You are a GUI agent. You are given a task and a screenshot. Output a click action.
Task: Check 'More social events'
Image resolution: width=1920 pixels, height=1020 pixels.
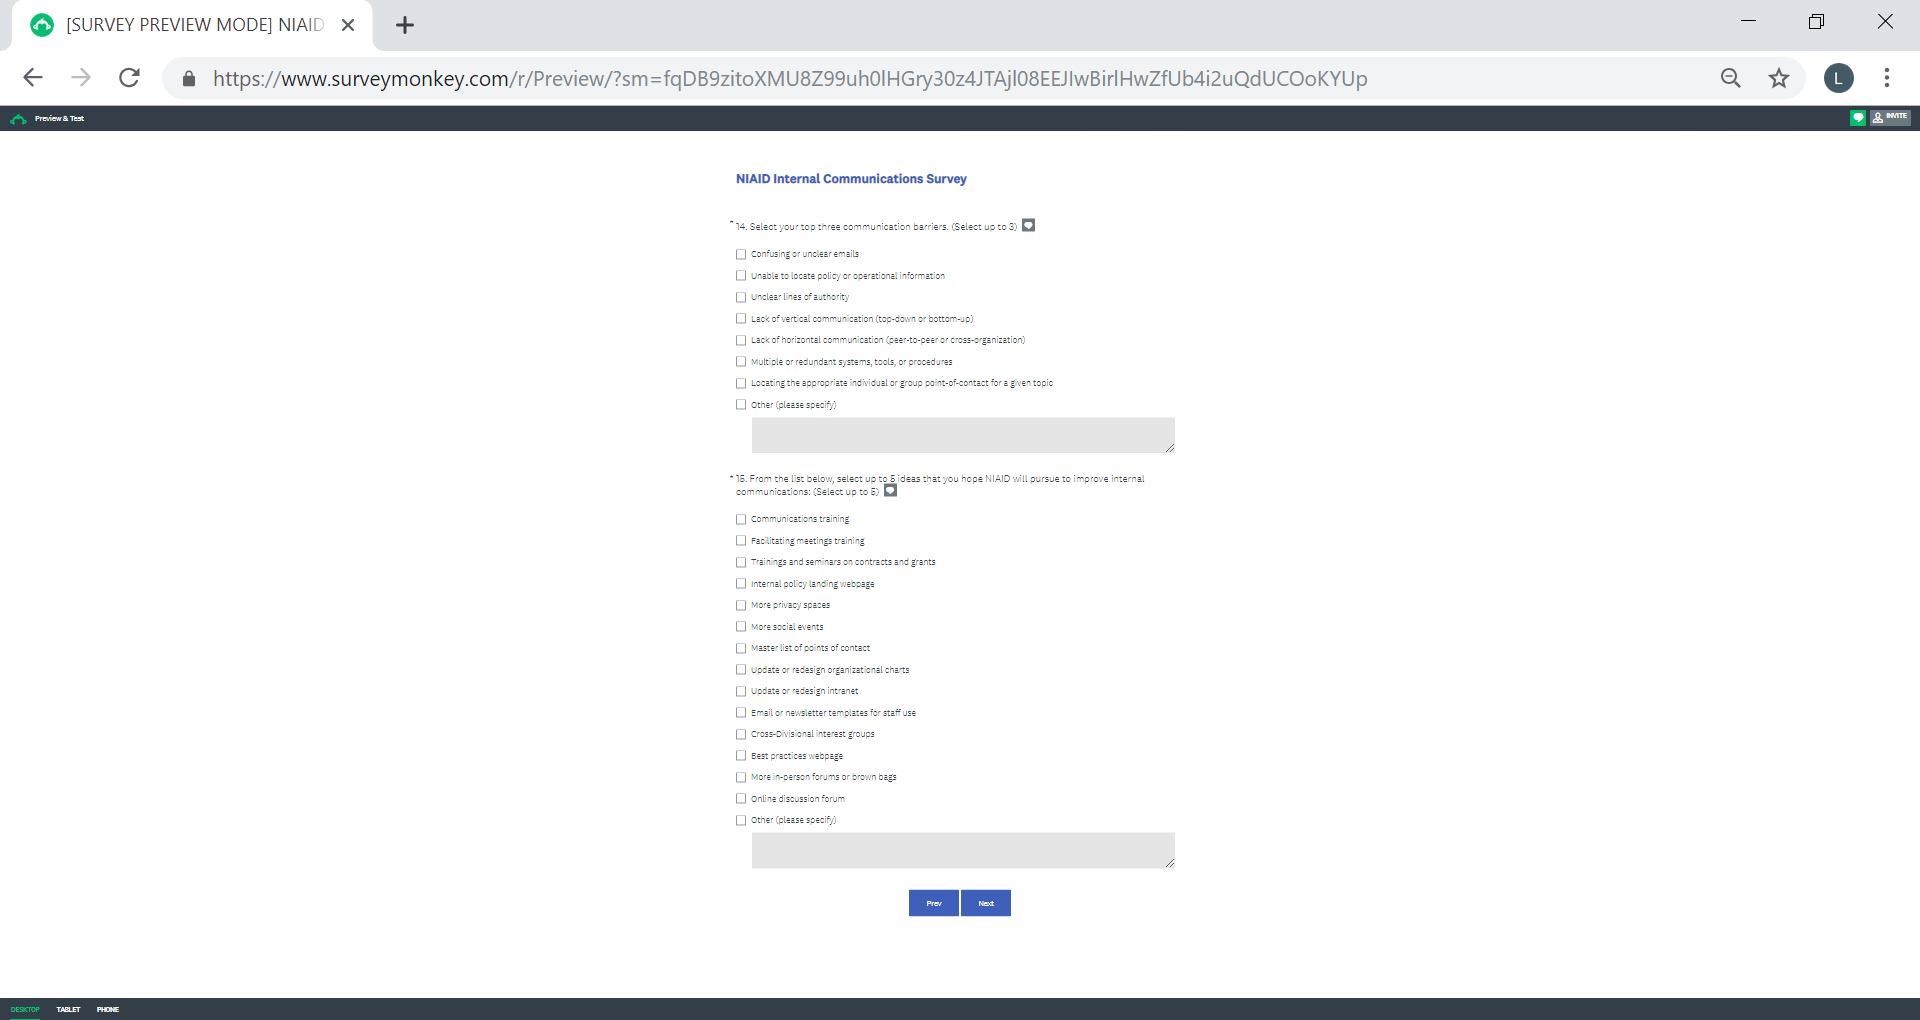(741, 627)
